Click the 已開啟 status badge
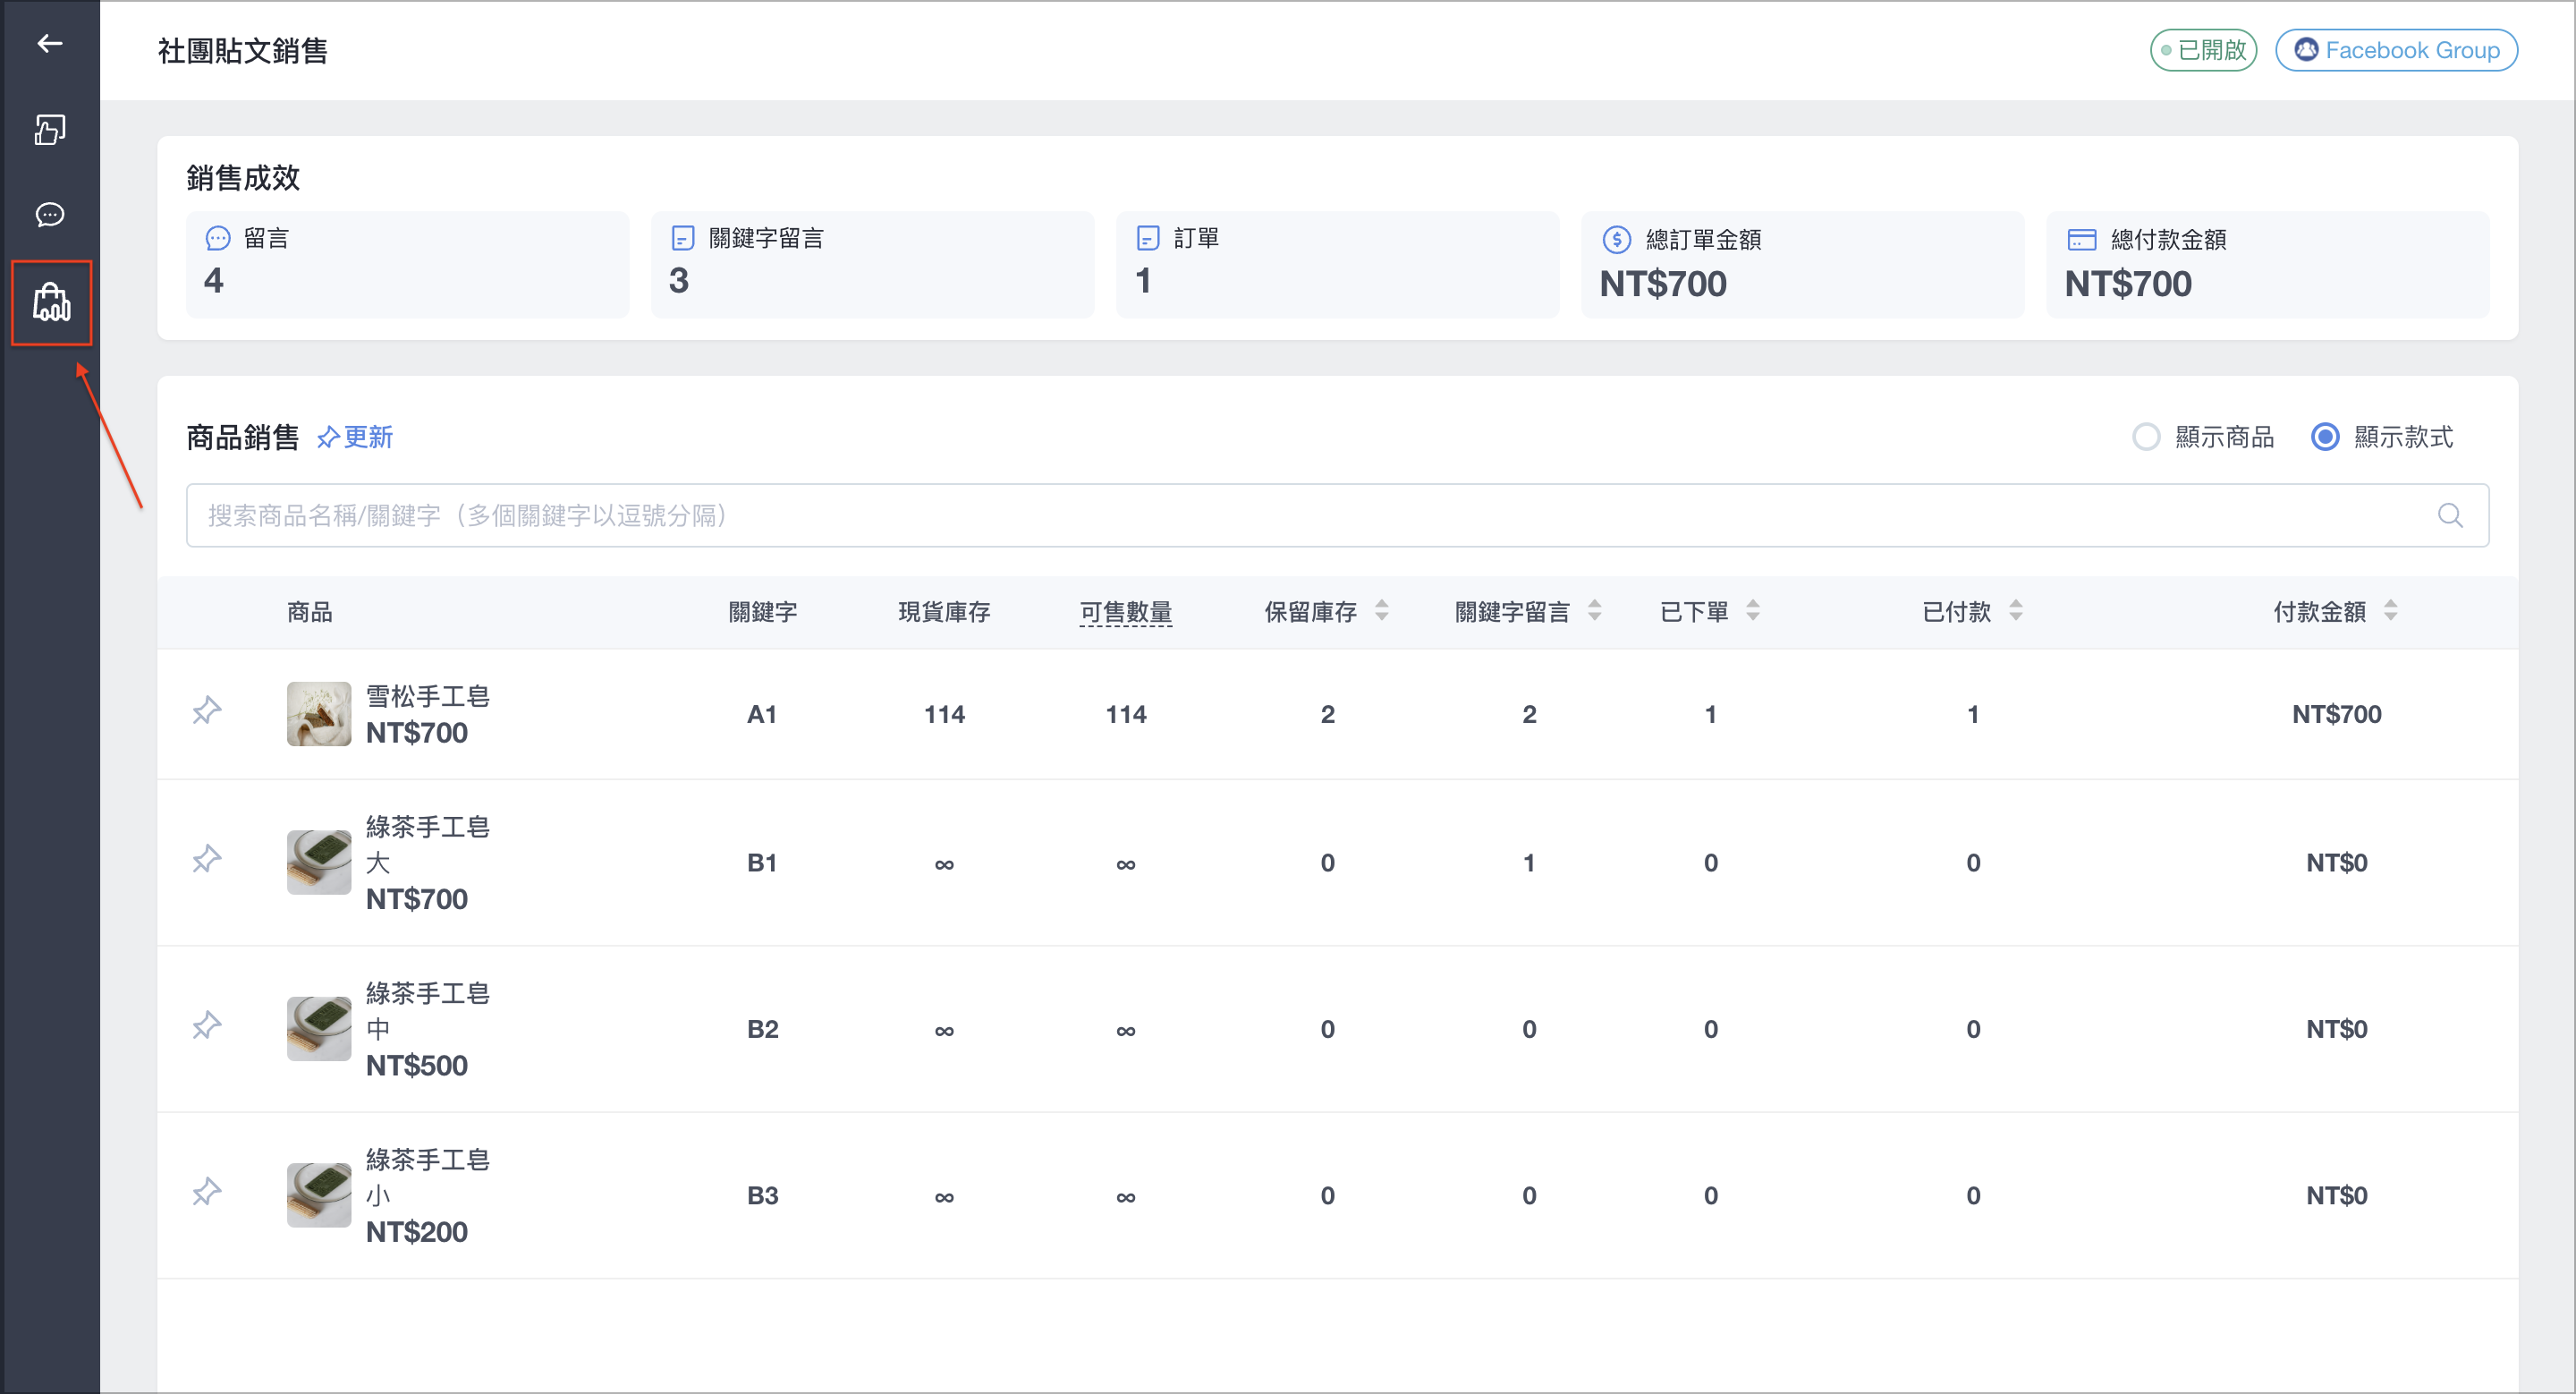 (x=2203, y=50)
